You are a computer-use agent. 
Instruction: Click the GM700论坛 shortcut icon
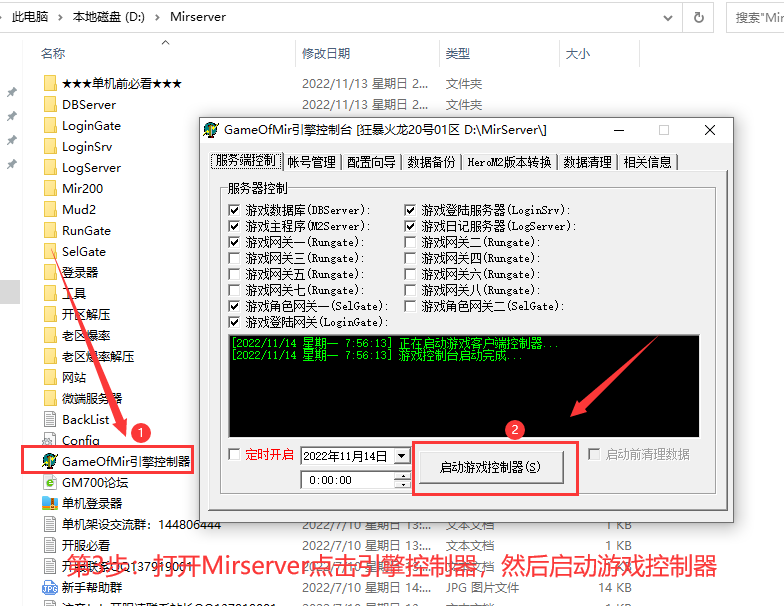click(x=50, y=482)
